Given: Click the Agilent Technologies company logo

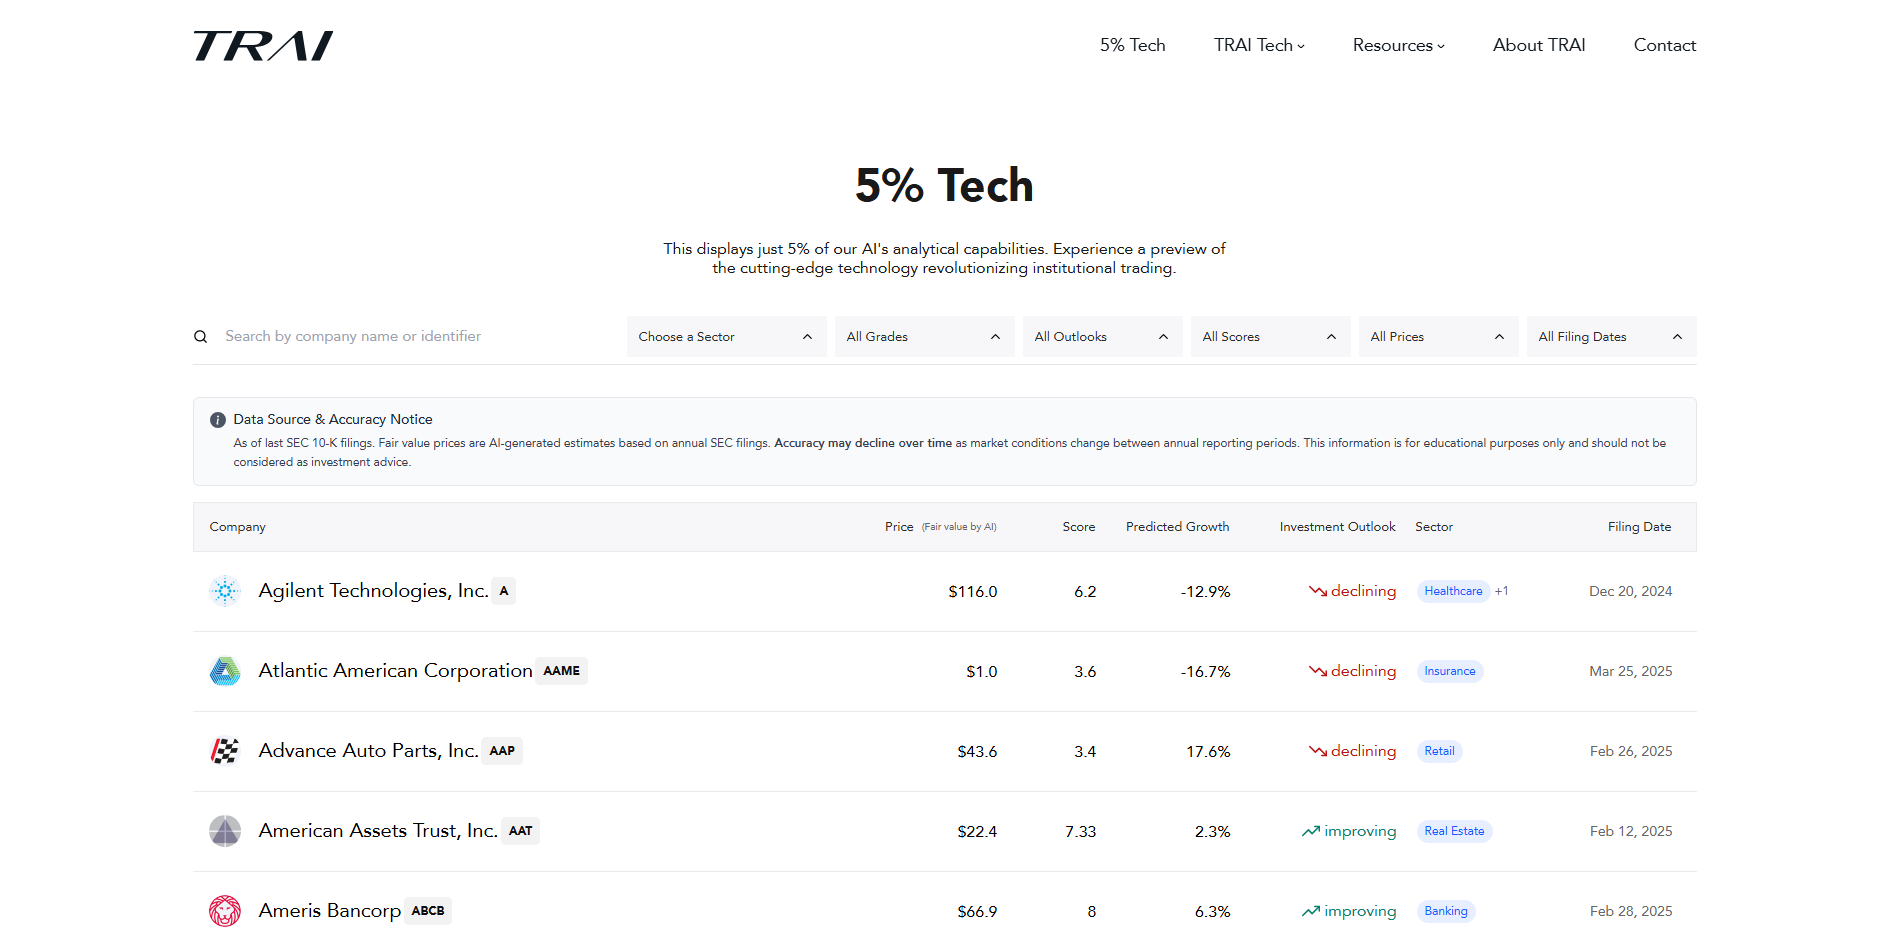Looking at the screenshot, I should (225, 591).
